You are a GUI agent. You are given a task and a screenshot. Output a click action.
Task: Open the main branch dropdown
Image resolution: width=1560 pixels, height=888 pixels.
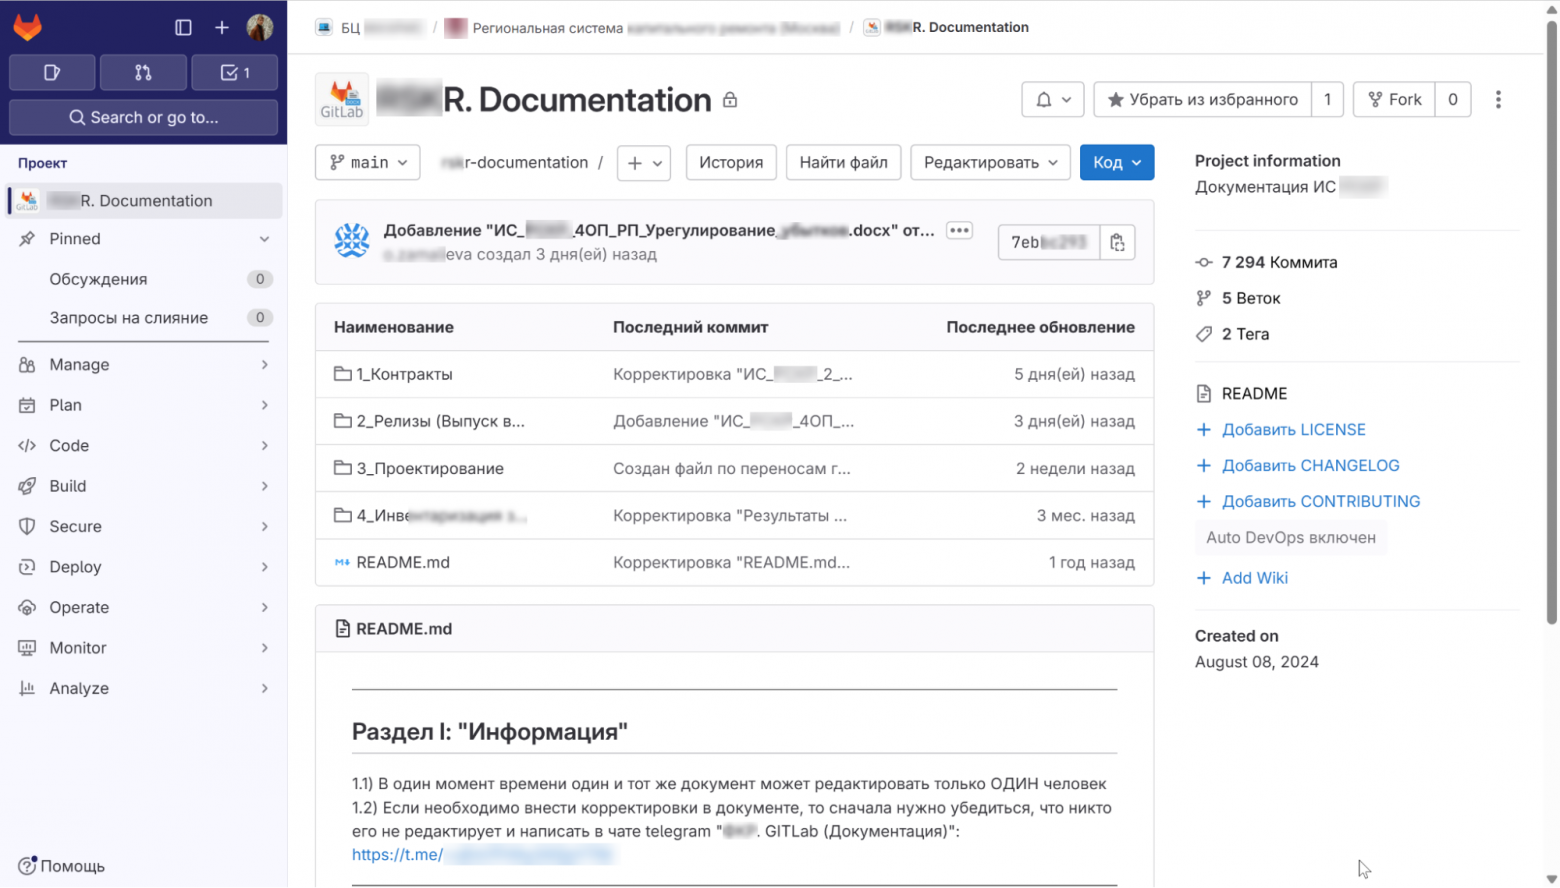[x=366, y=162]
